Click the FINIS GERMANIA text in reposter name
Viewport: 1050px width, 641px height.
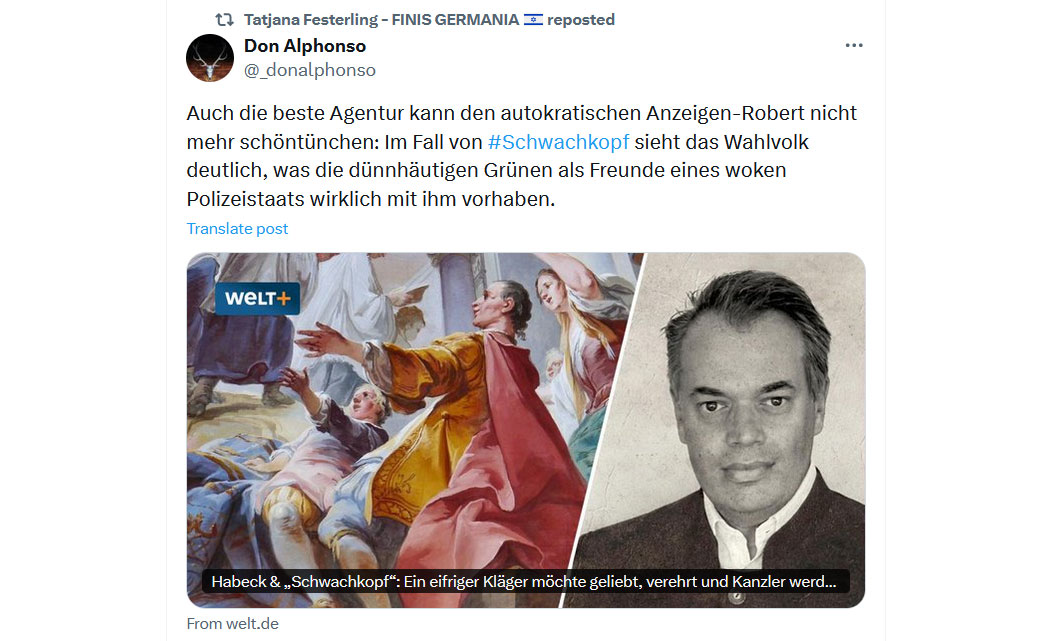[455, 19]
